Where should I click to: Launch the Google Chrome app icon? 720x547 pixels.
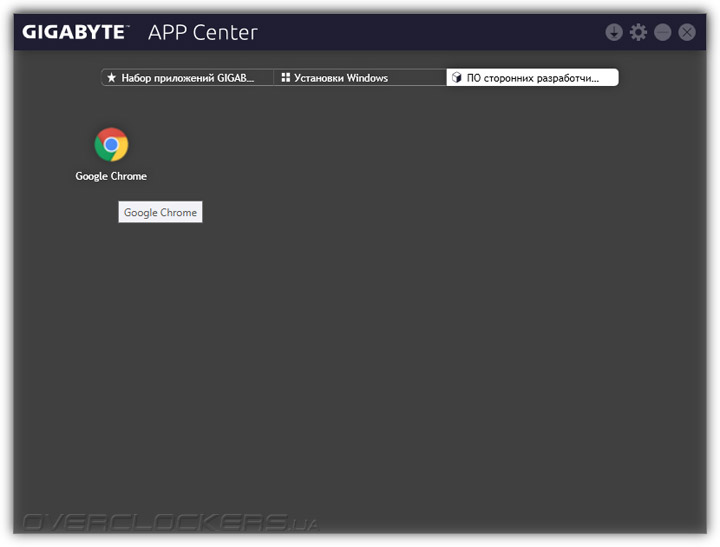tap(111, 145)
